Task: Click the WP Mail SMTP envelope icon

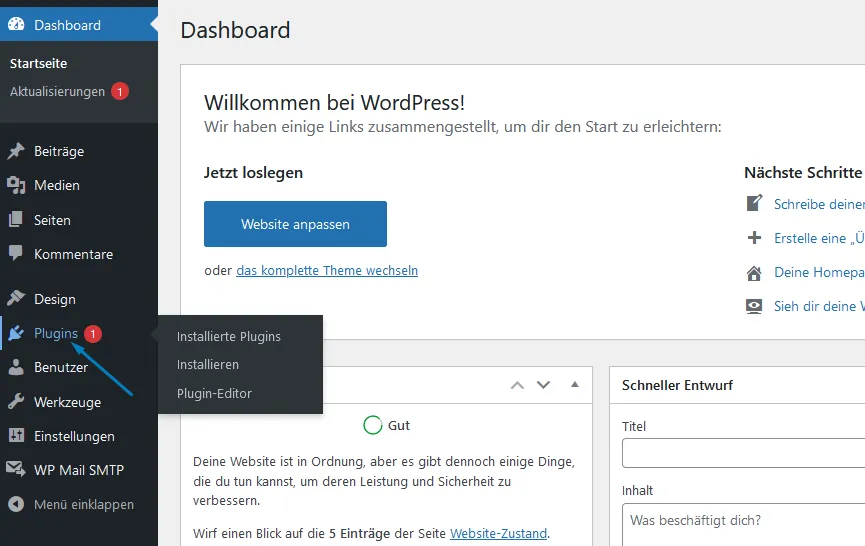Action: [x=16, y=469]
